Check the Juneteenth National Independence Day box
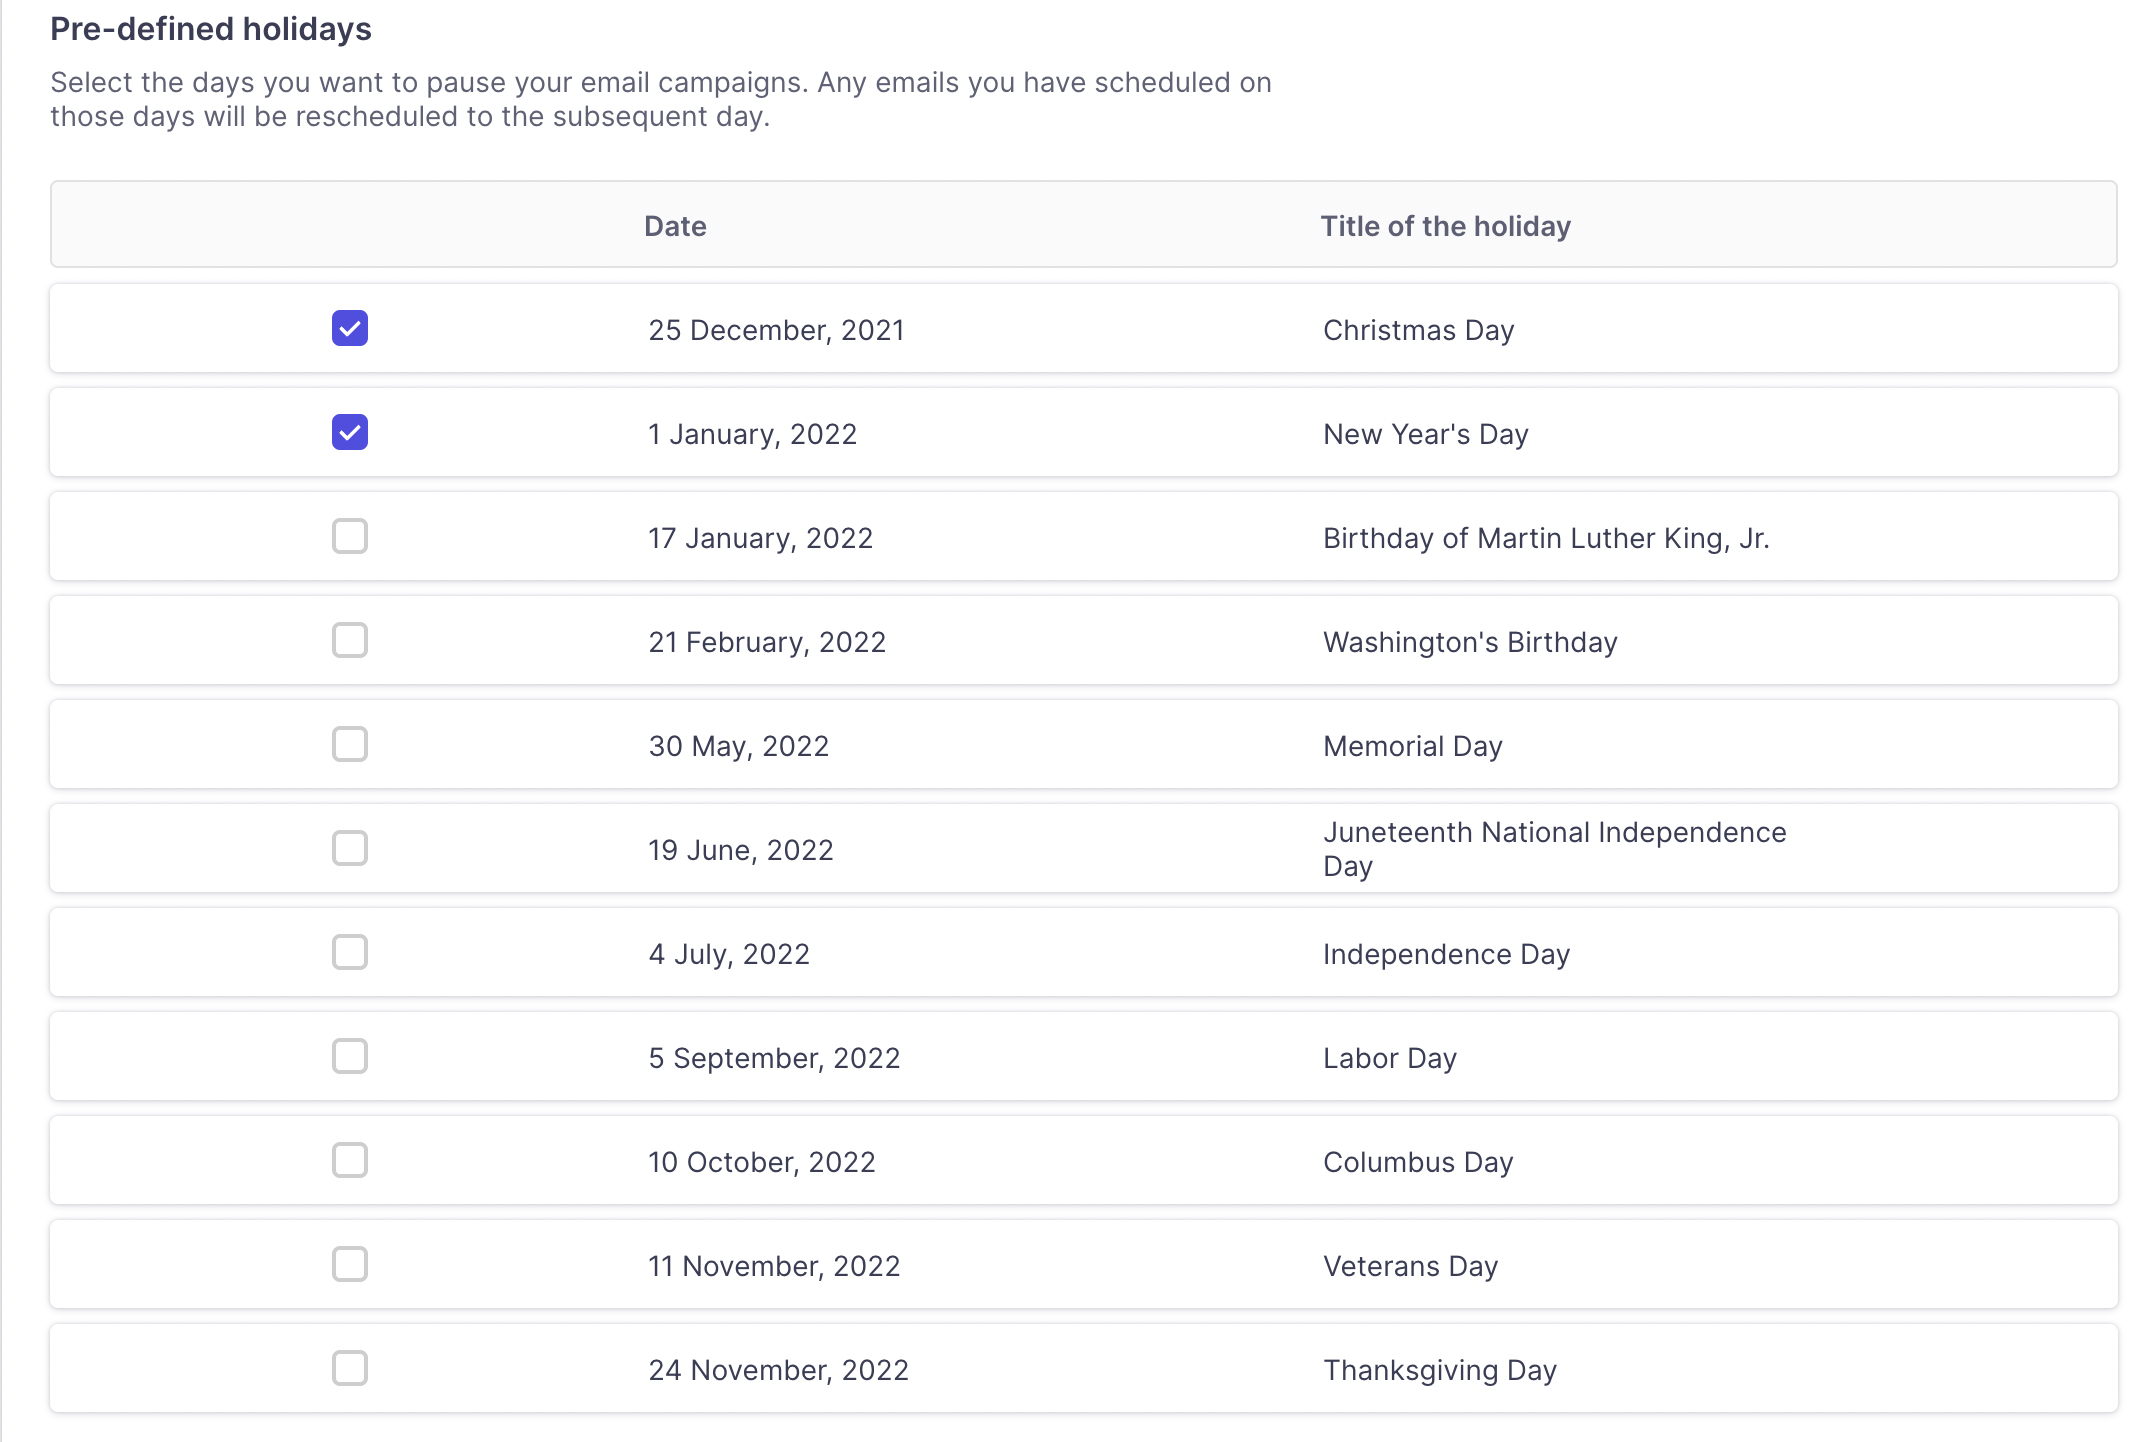This screenshot has width=2156, height=1442. (350, 848)
